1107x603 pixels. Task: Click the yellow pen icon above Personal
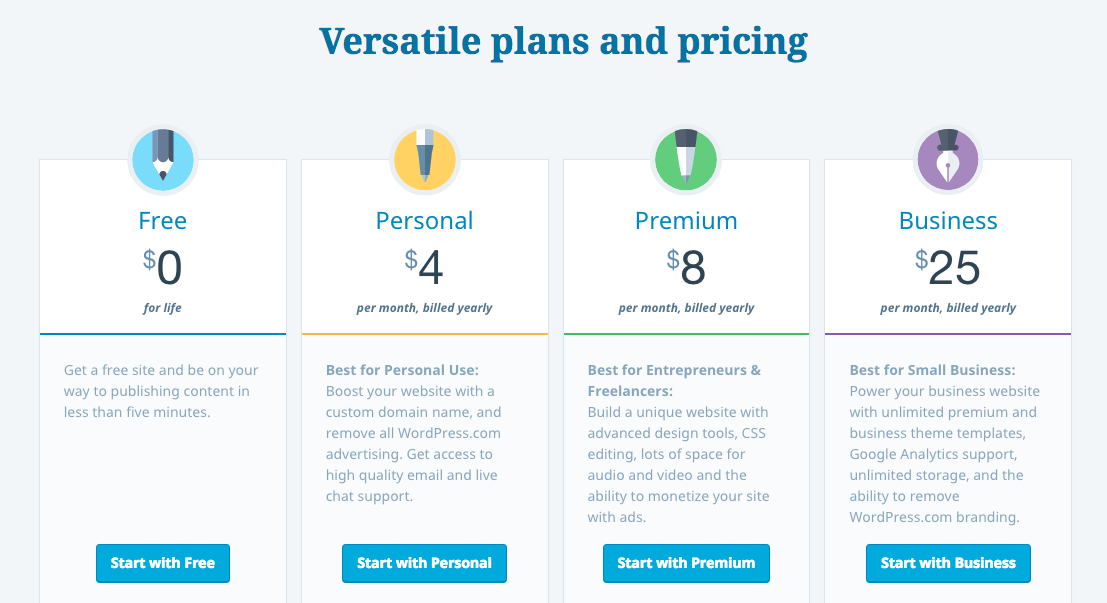click(x=424, y=161)
